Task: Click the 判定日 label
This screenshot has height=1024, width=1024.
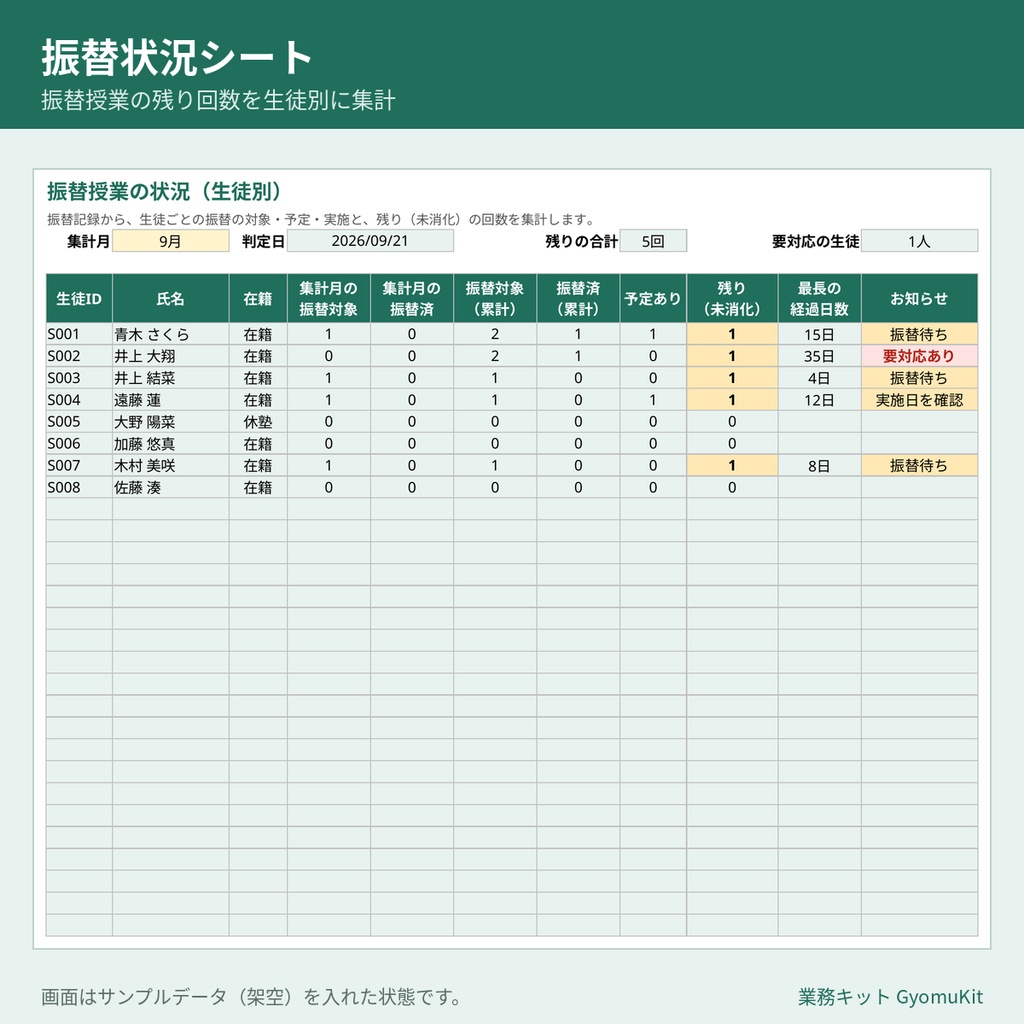Action: point(263,241)
